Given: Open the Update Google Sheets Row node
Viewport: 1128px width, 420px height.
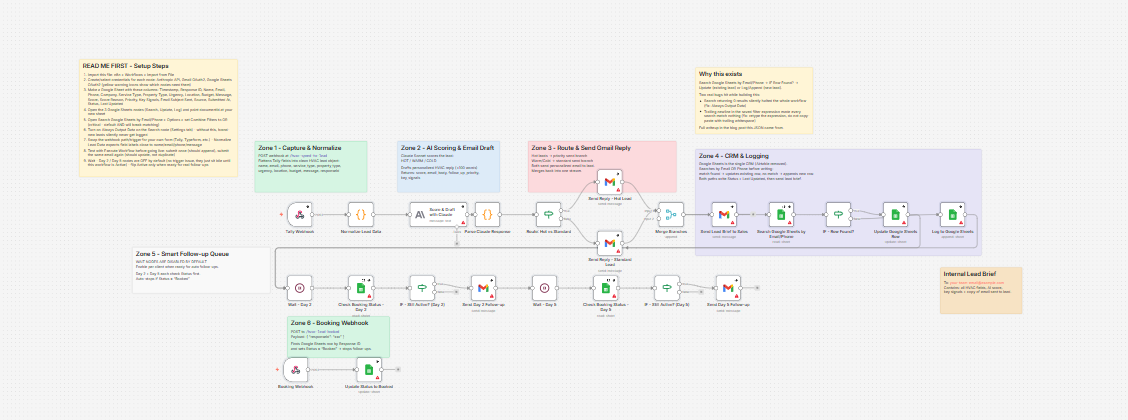Looking at the screenshot, I should 895,214.
